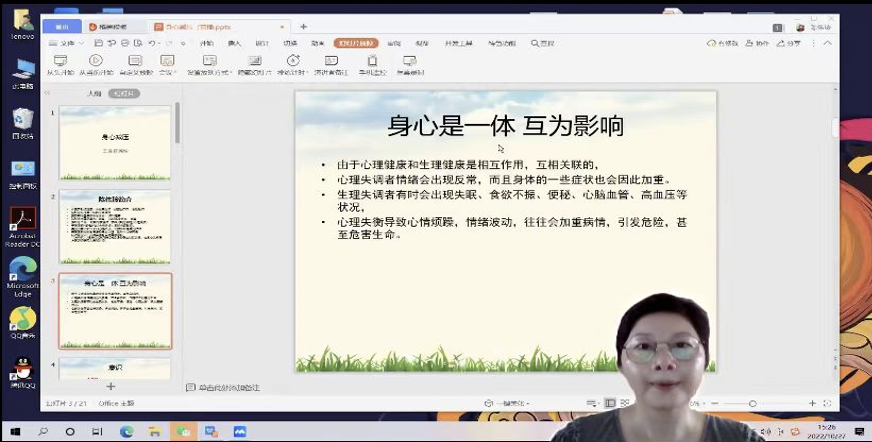Expand the 文件 menu dropdown
Image resolution: width=872 pixels, height=442 pixels.
67,43
